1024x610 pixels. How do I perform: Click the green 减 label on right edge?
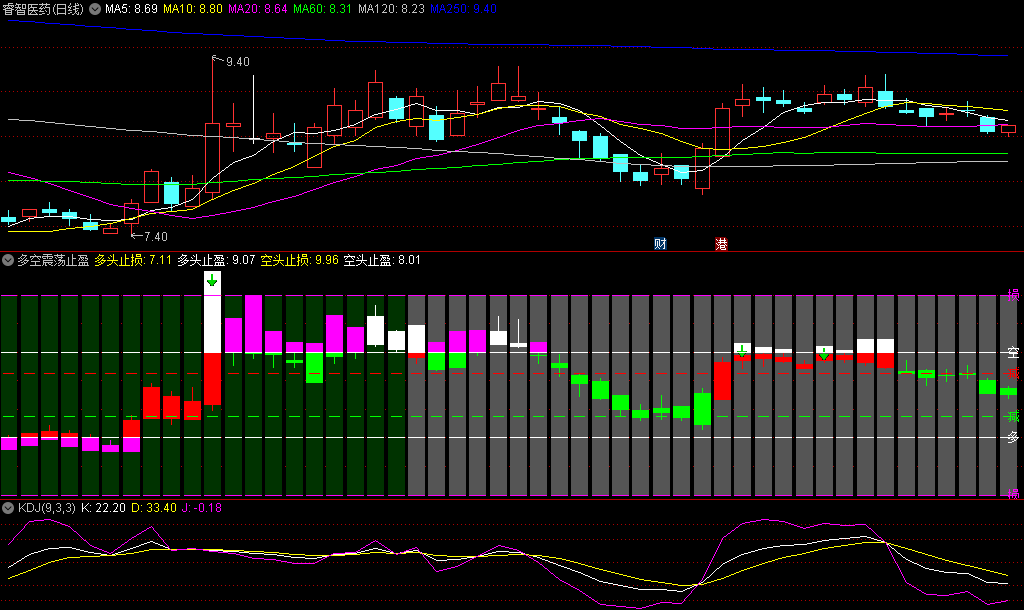point(1013,416)
